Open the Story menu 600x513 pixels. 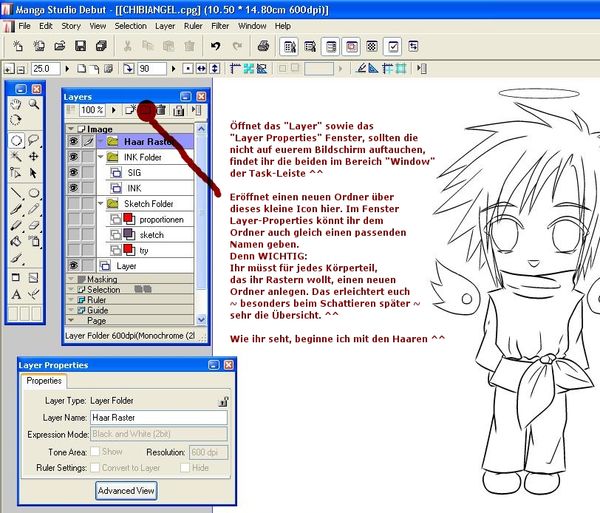[71, 26]
